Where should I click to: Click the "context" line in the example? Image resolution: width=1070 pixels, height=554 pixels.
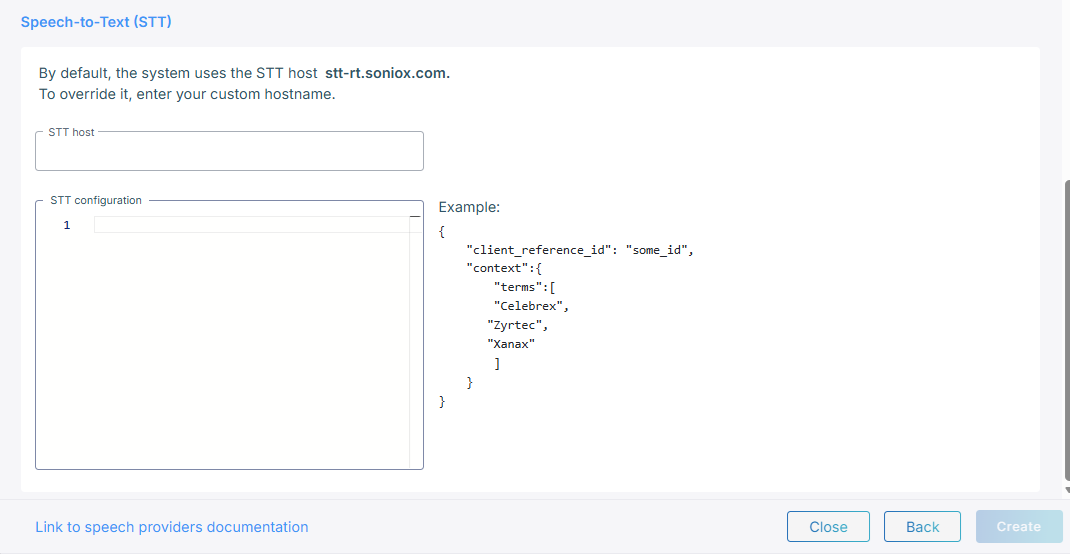504,268
